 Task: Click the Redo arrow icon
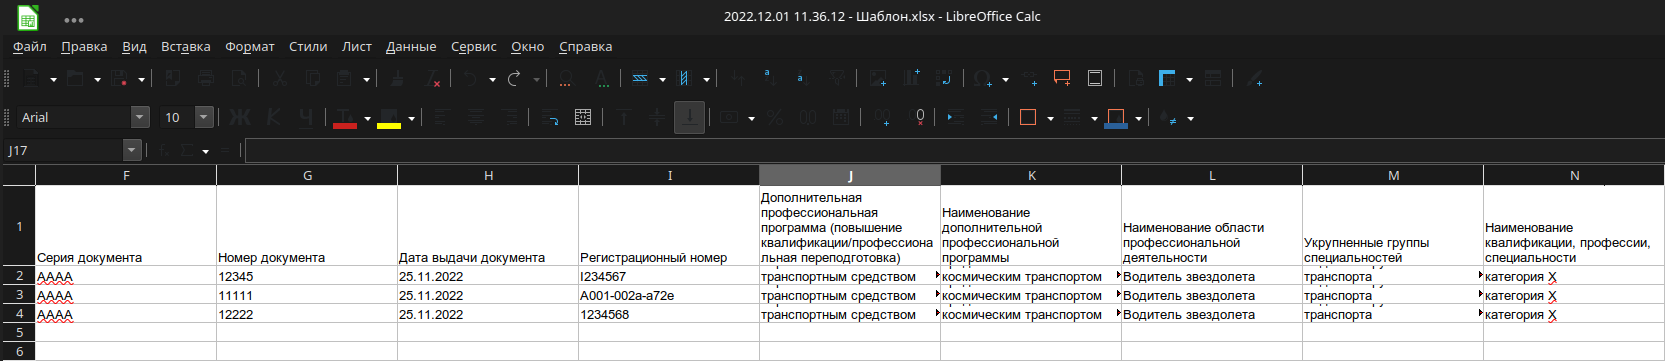tap(514, 78)
